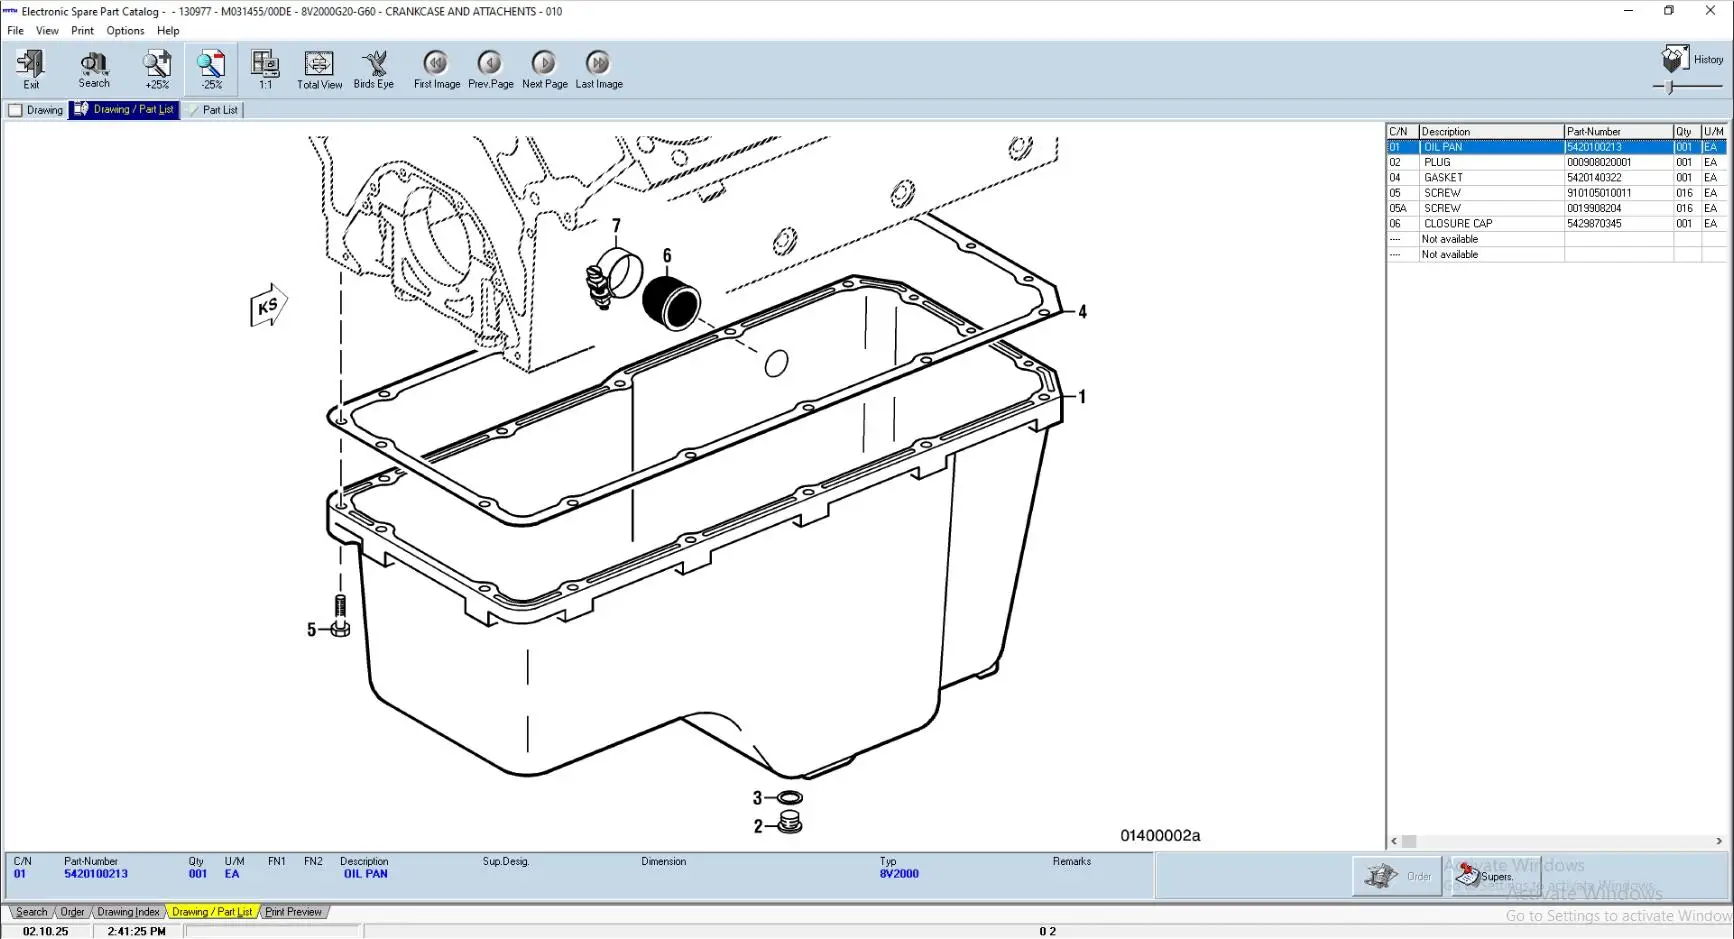Select SCREW row with part 0019908204
1734x939 pixels.
point(1556,208)
